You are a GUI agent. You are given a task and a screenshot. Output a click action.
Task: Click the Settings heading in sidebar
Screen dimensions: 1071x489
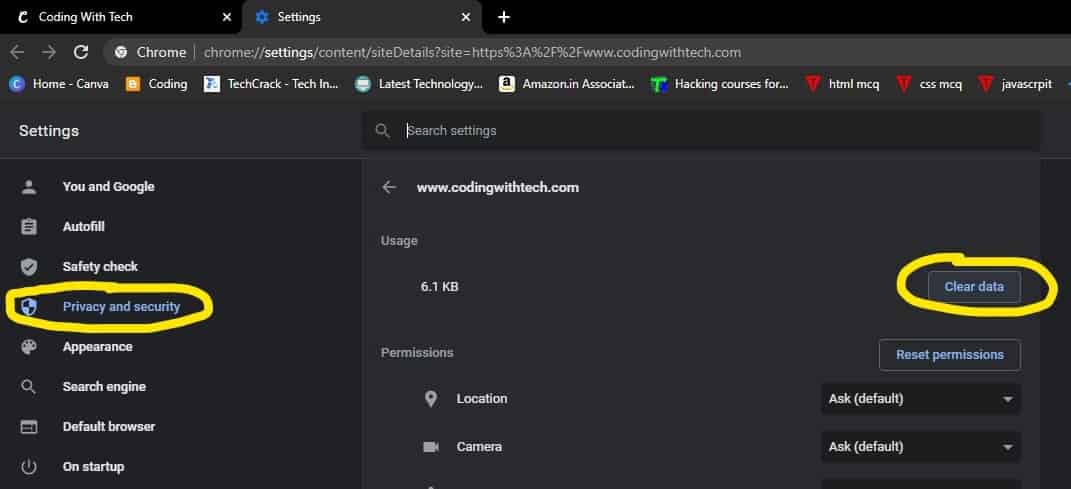[x=48, y=130]
